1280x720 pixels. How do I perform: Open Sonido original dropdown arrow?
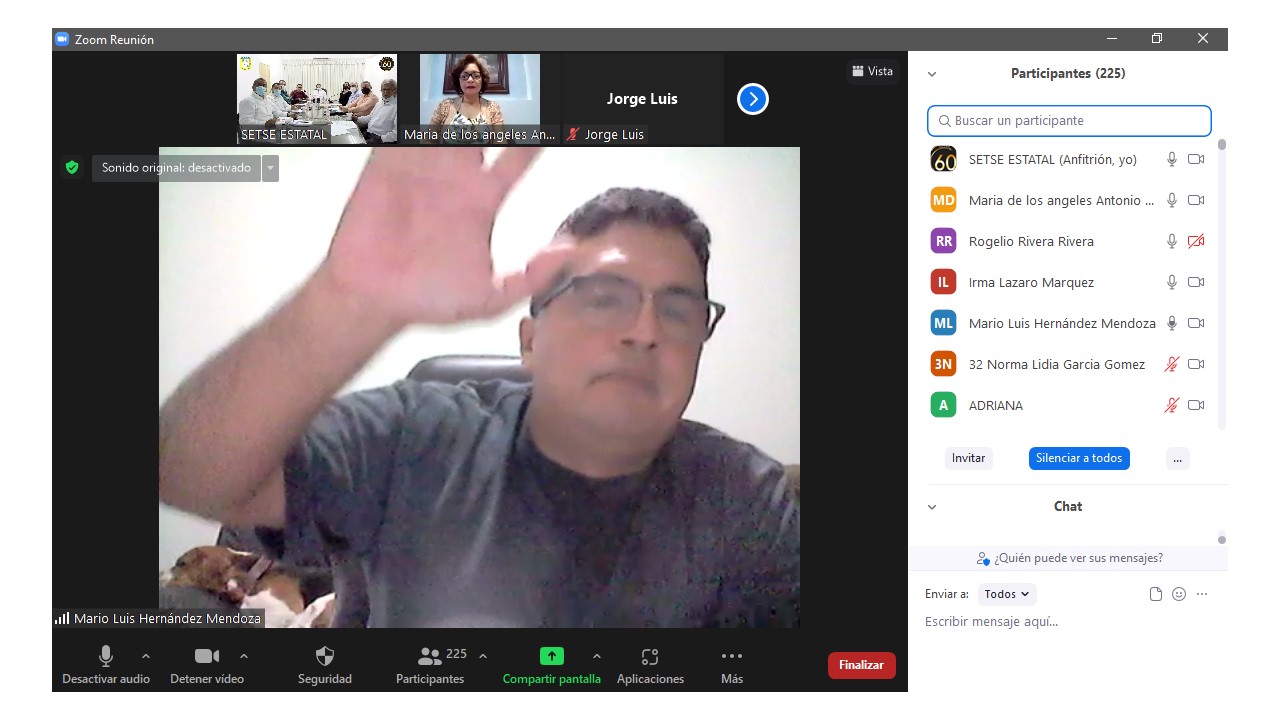[x=270, y=168]
